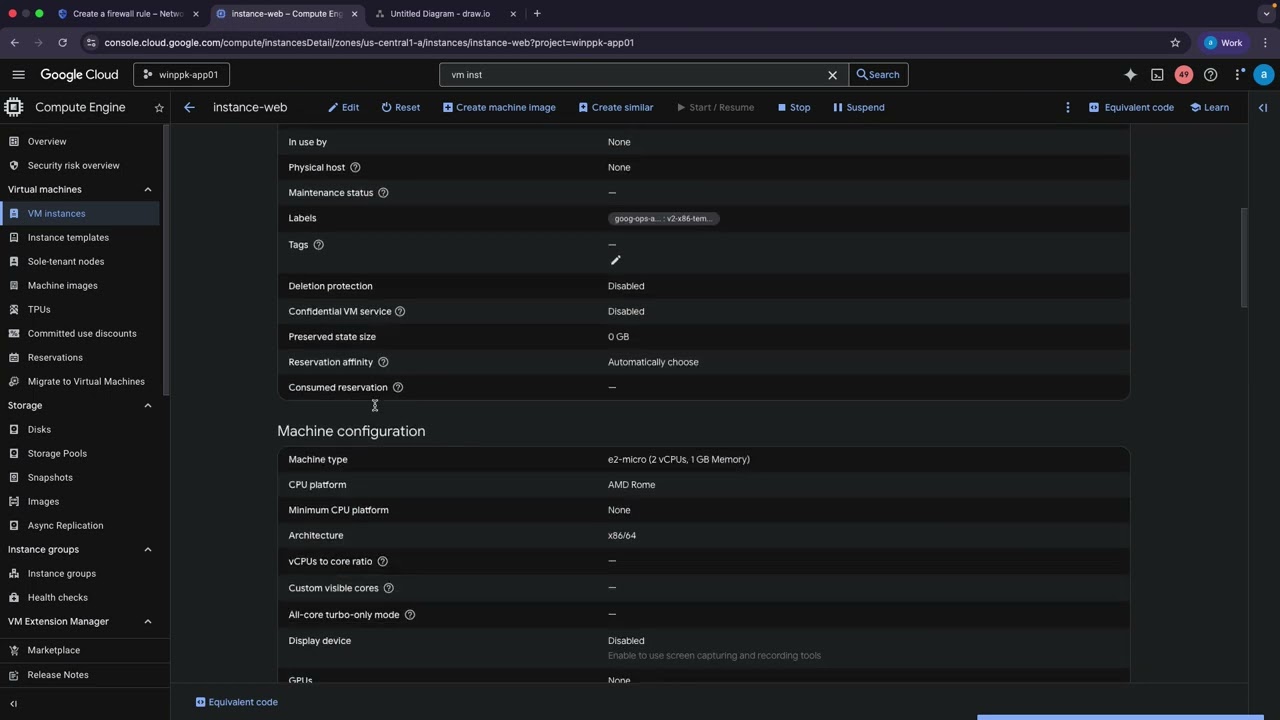Collapse the Virtual machines section
1280x720 pixels.
[x=148, y=190]
